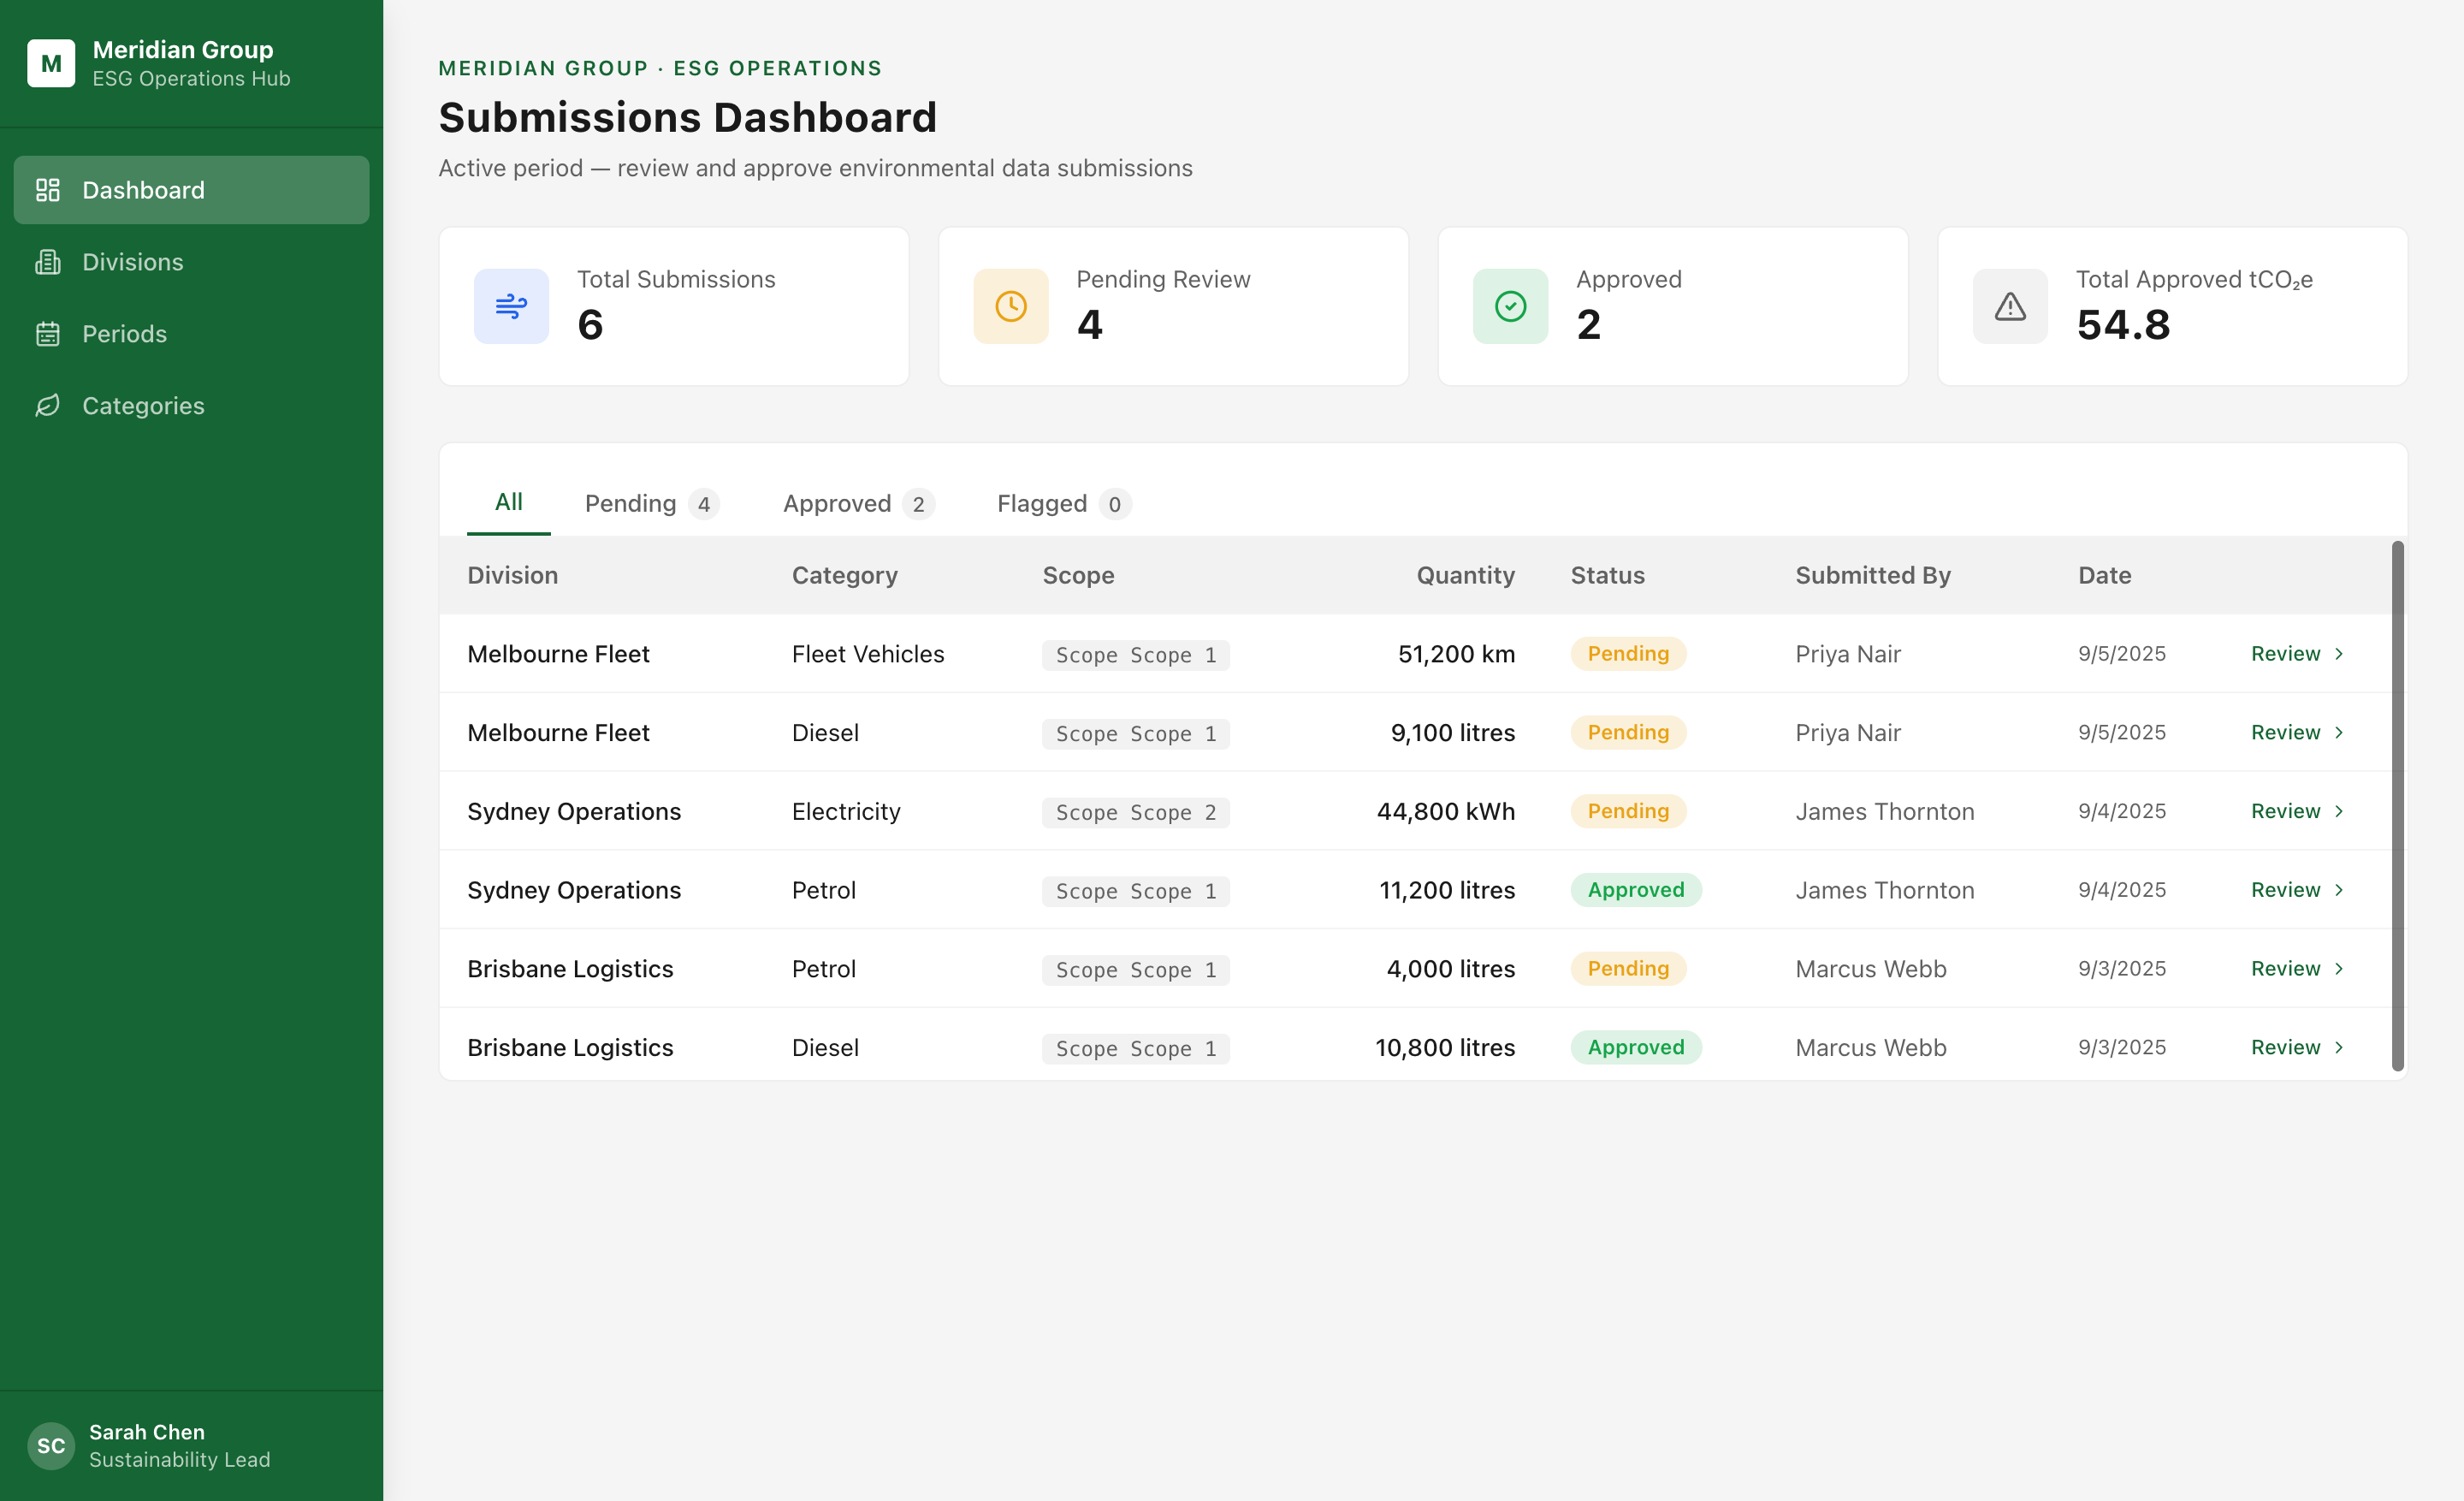The width and height of the screenshot is (2464, 1501).
Task: Click the Category column header
Action: coord(845,575)
